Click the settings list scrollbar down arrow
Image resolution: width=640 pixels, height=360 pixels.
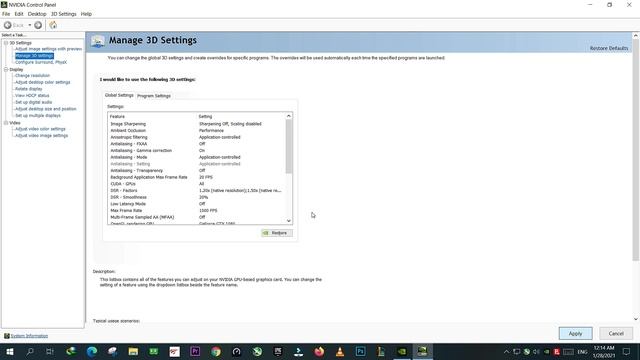[289, 221]
